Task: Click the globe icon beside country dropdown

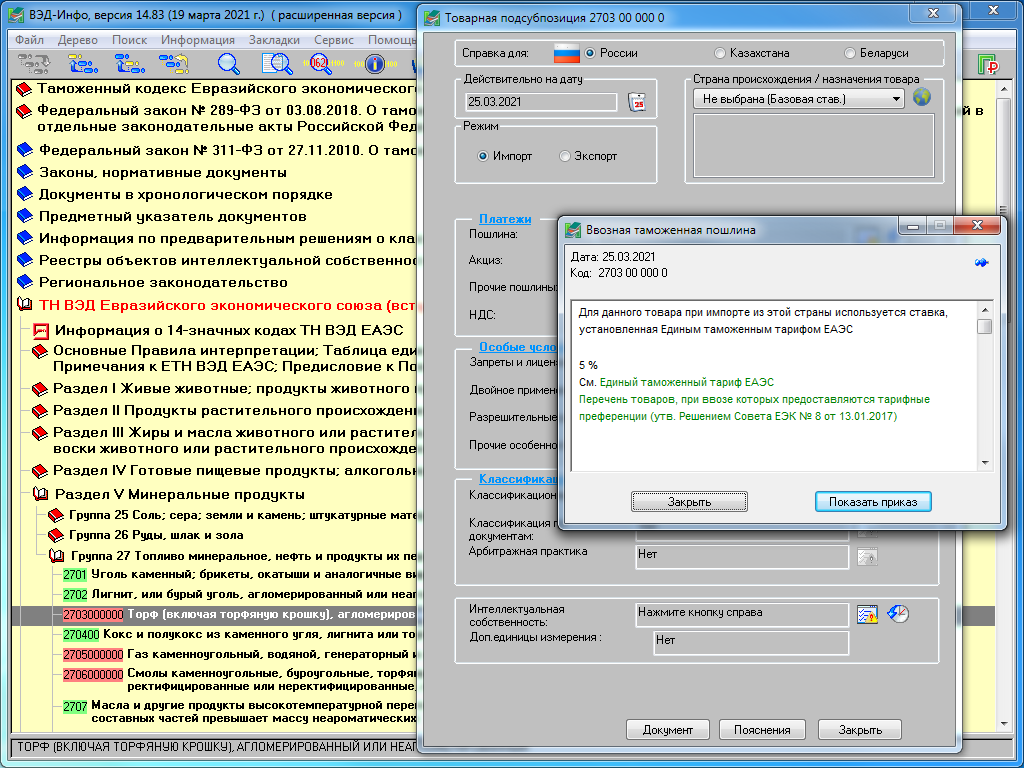Action: click(921, 98)
